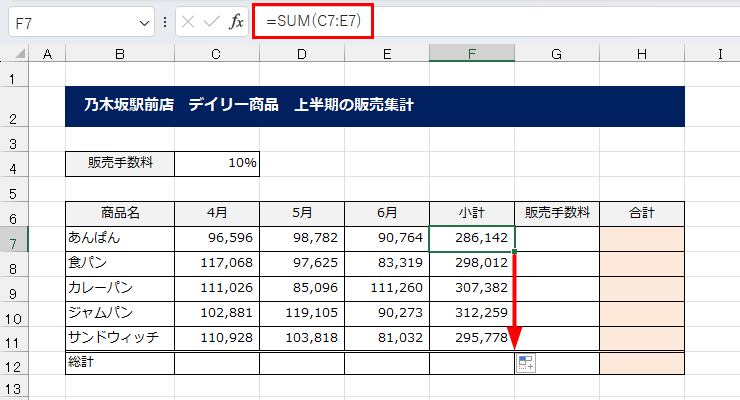Click the cell with 312,259
Image resolution: width=740 pixels, height=400 pixels.
[472, 314]
